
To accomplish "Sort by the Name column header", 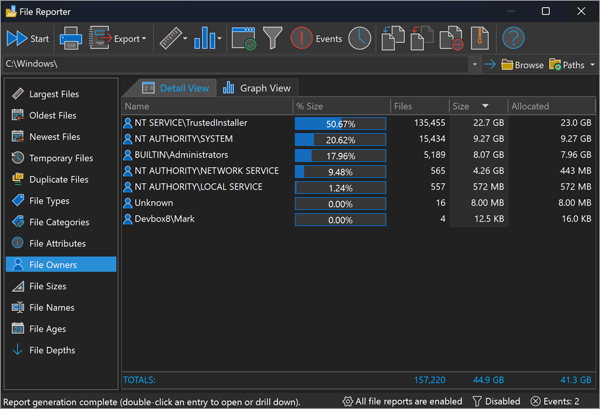I will [207, 106].
